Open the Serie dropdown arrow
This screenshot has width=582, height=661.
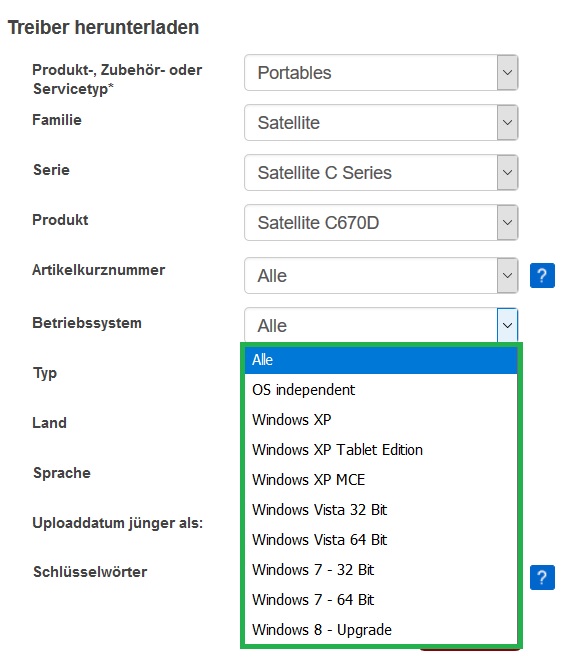tap(507, 172)
